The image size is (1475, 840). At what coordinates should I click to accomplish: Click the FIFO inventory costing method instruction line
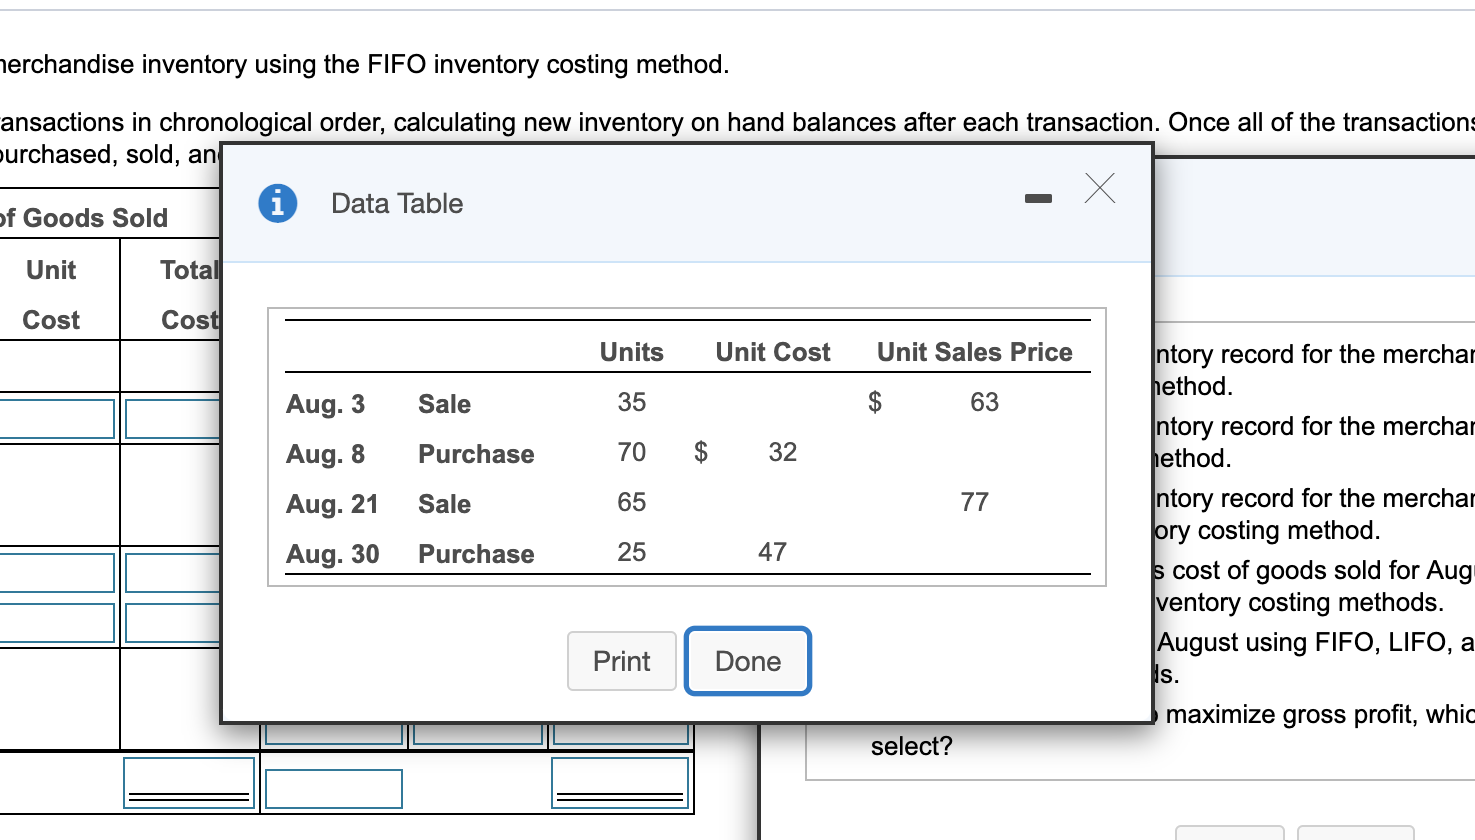365,64
